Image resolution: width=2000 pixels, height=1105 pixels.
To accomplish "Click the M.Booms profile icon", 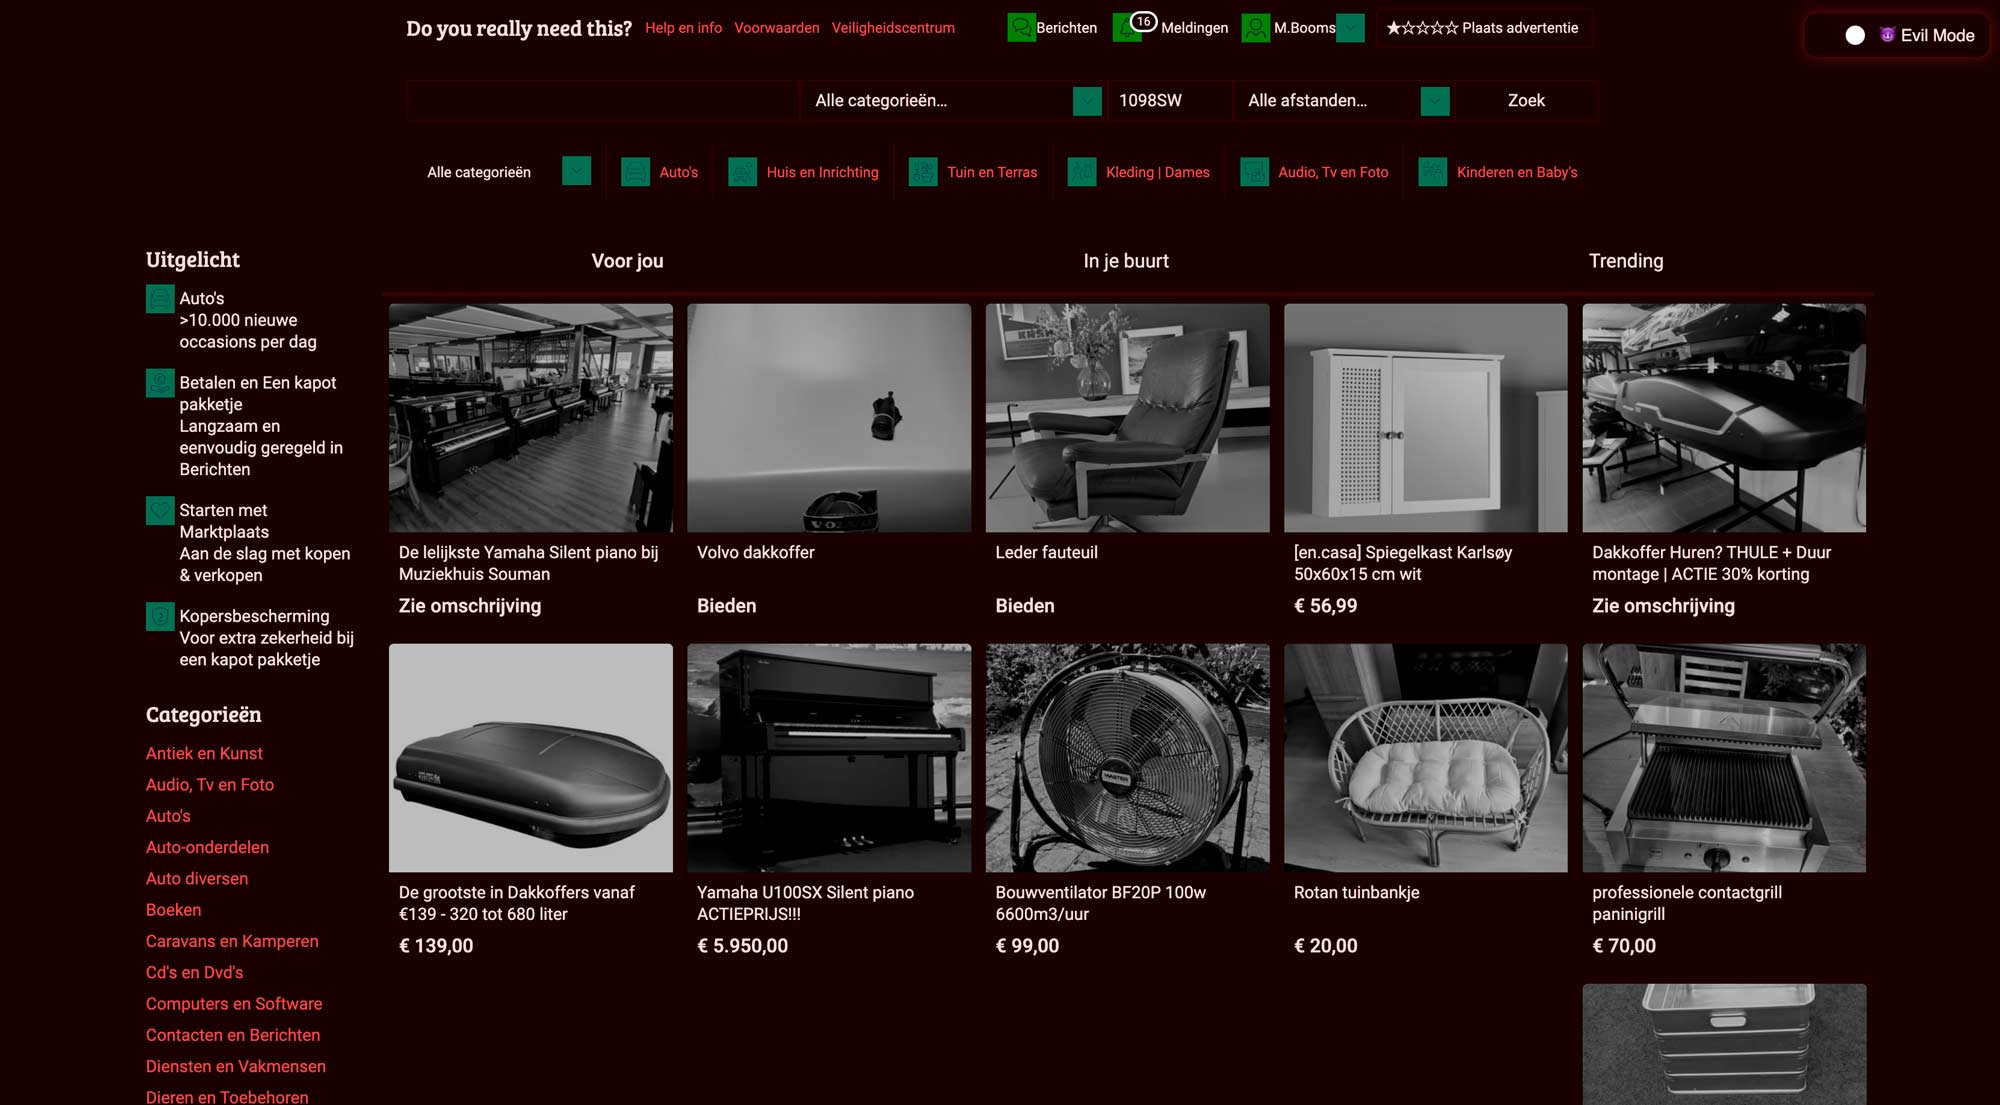I will pos(1254,28).
